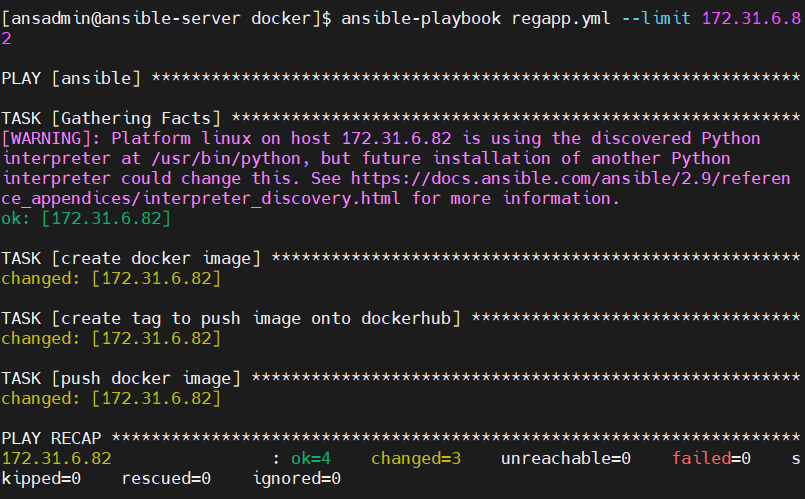The image size is (805, 499).
Task: Click changed=3 in the recap
Action: (x=416, y=458)
